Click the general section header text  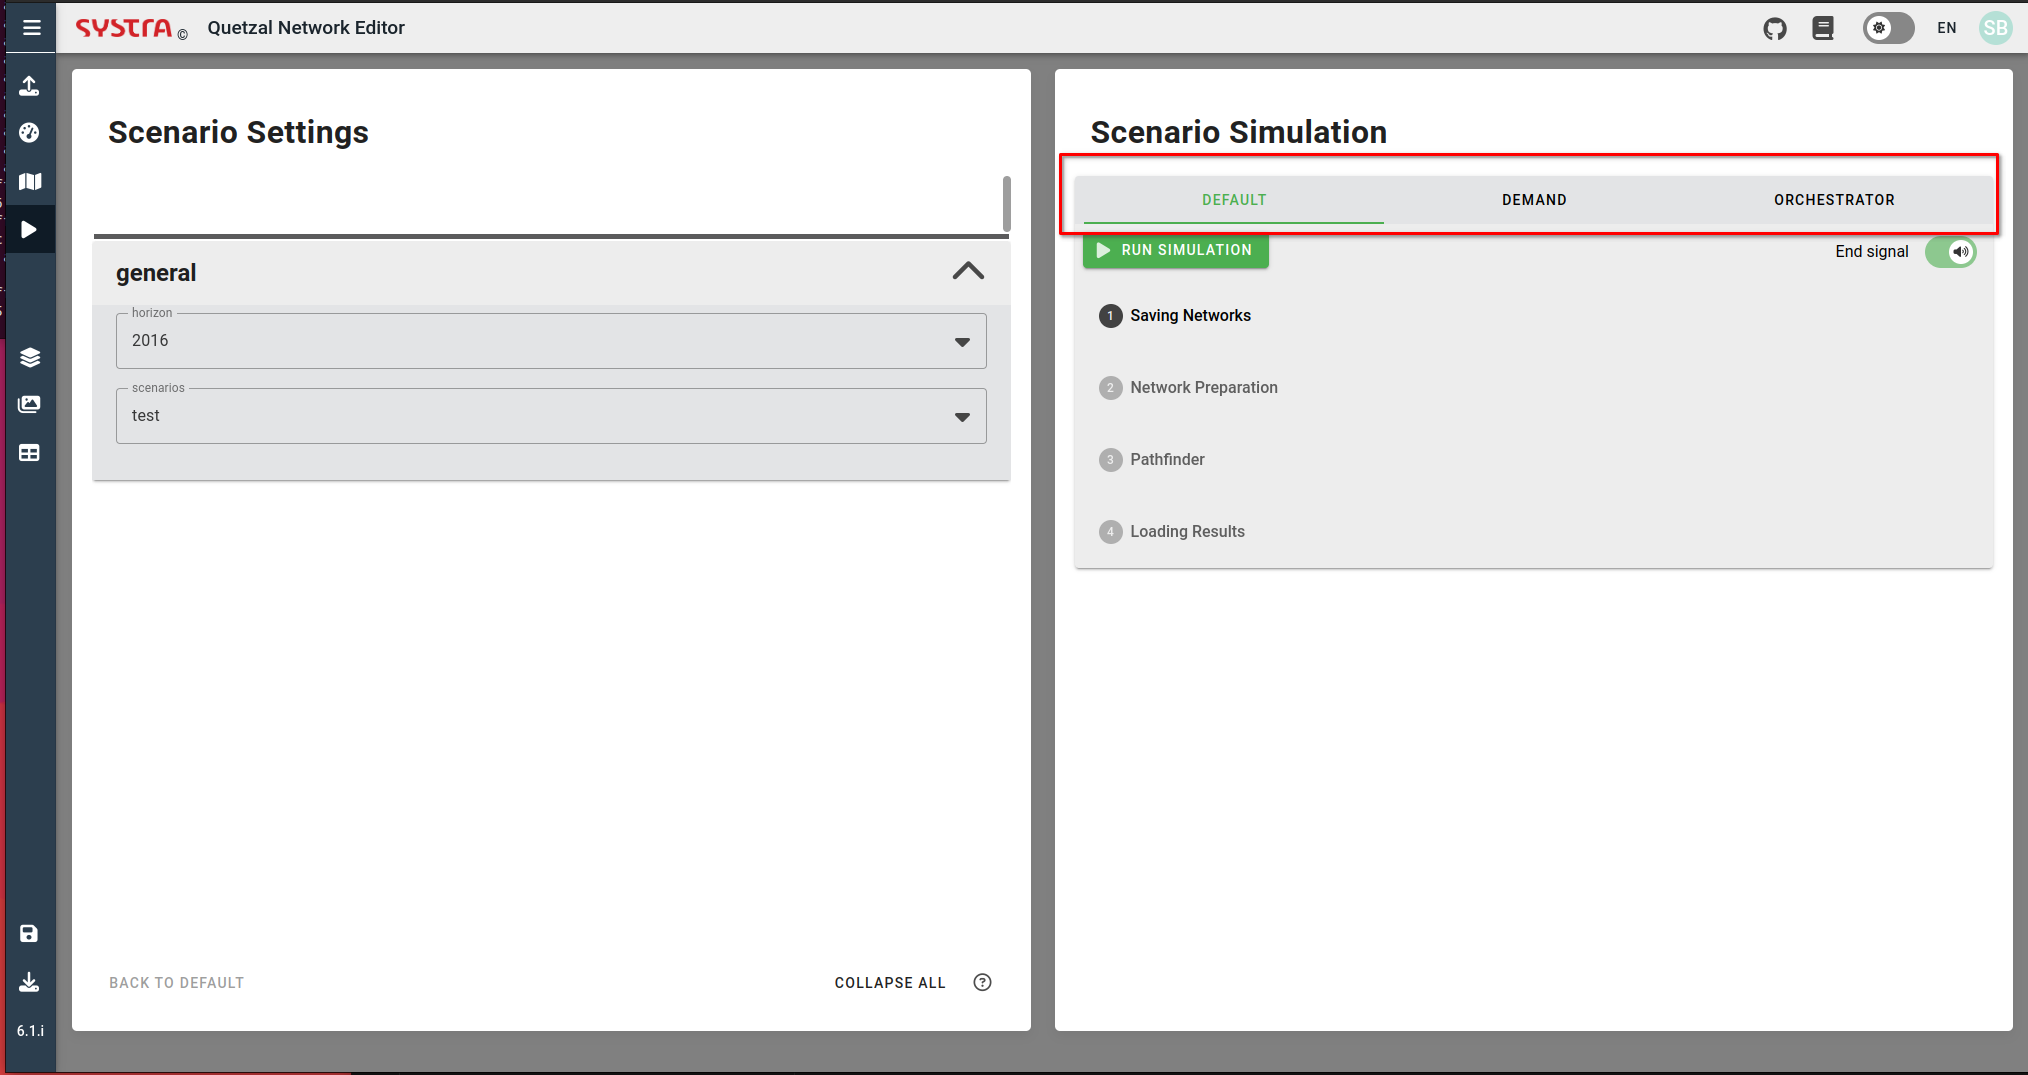pyautogui.click(x=156, y=273)
